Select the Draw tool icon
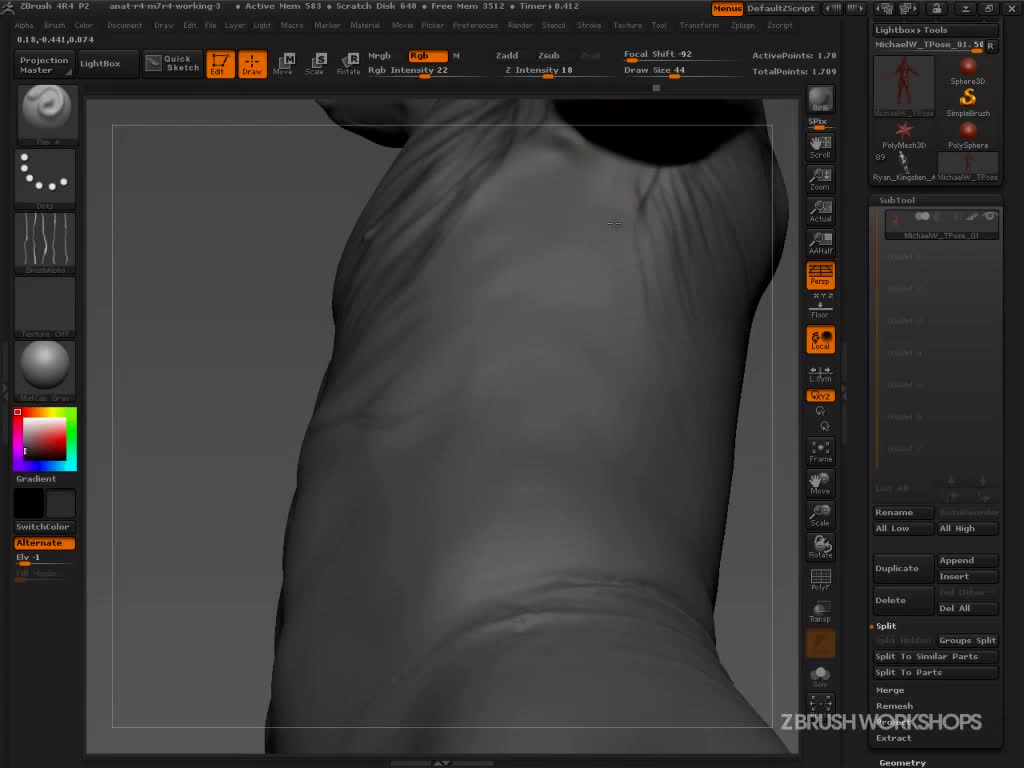Image resolution: width=1024 pixels, height=768 pixels. [252, 64]
